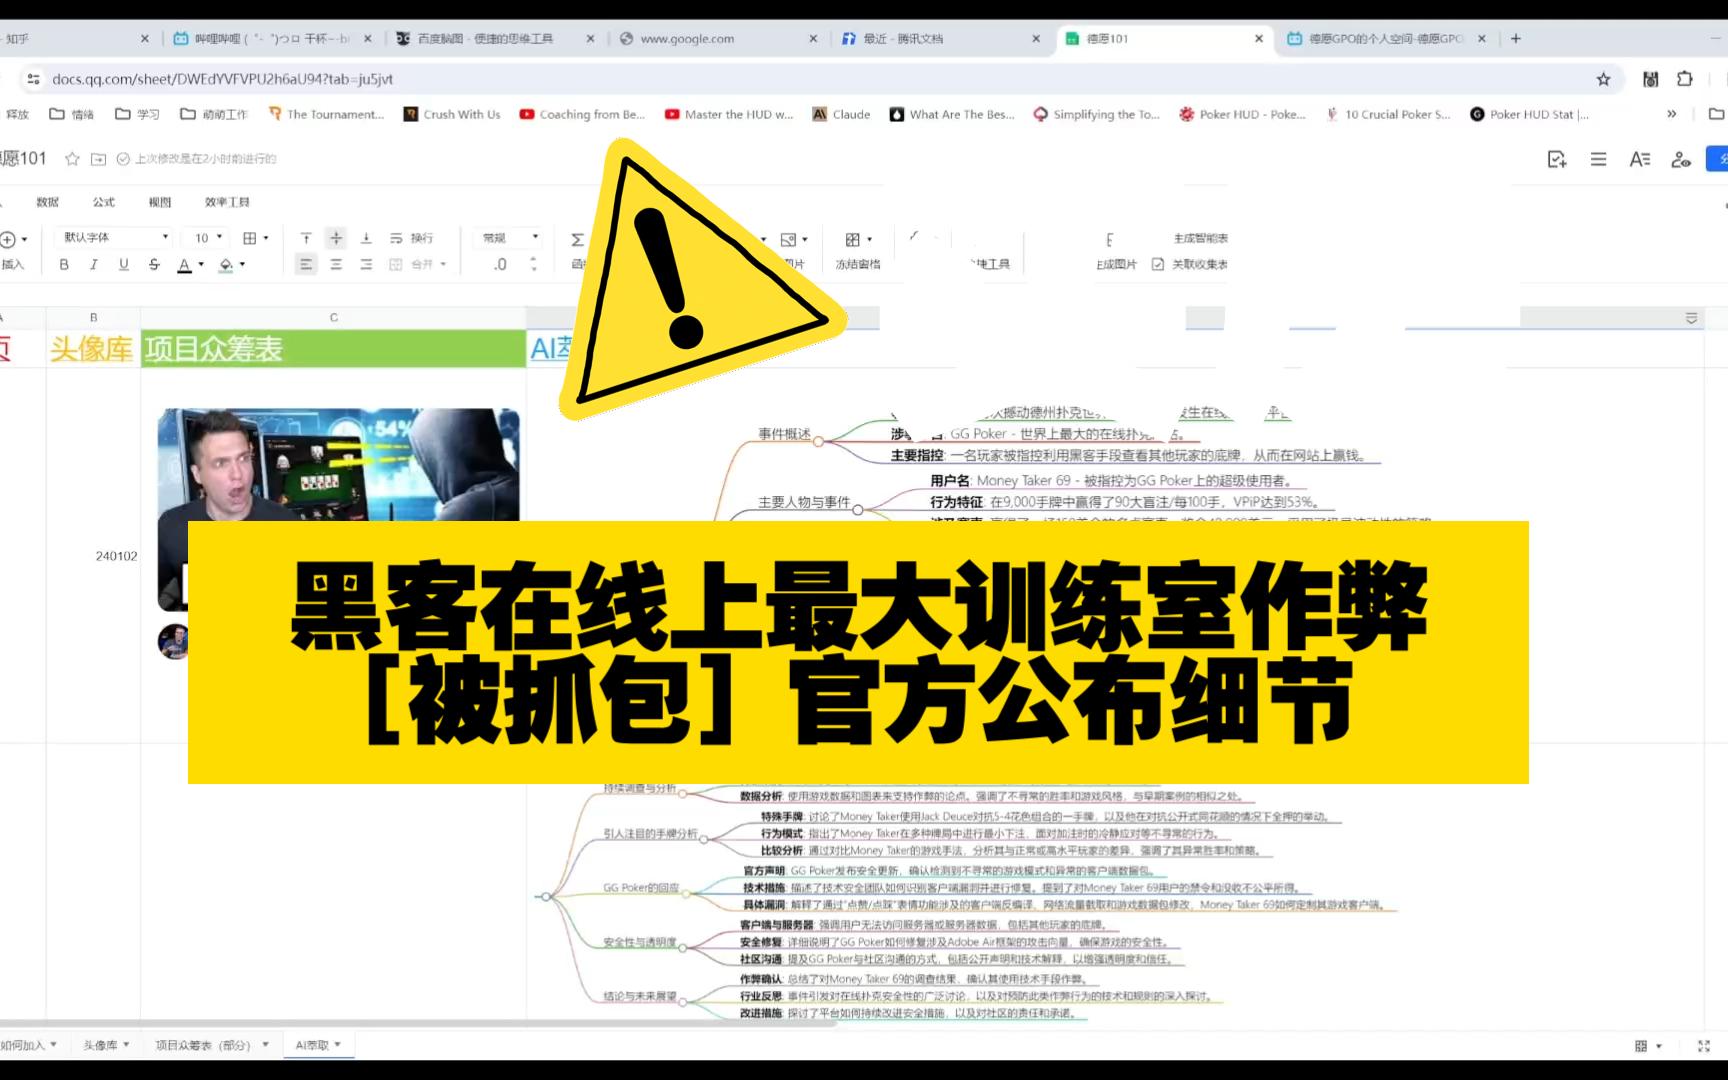Apply the text color A icon
Image resolution: width=1728 pixels, height=1080 pixels.
pyautogui.click(x=184, y=265)
